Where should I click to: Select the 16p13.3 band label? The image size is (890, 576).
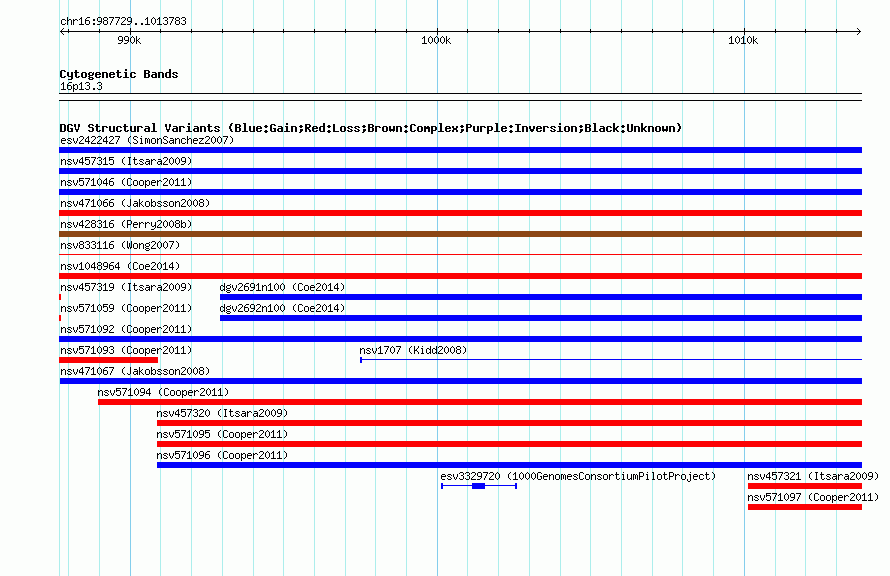point(81,86)
